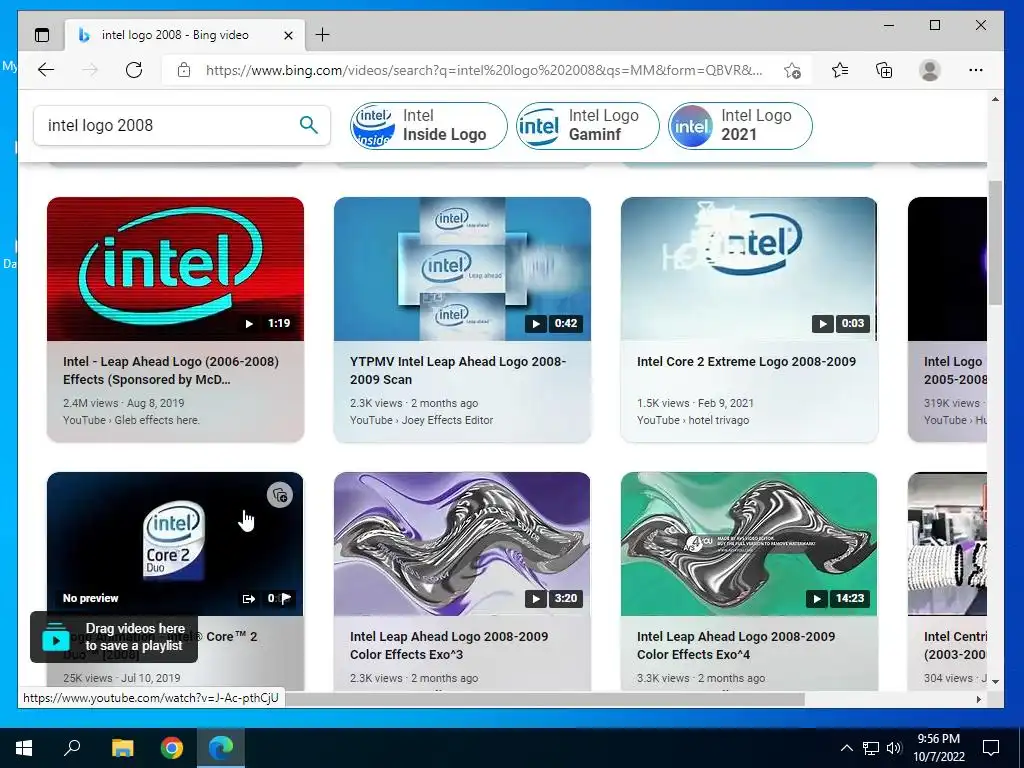Click playlist icon in Drag videos here box

(56, 637)
